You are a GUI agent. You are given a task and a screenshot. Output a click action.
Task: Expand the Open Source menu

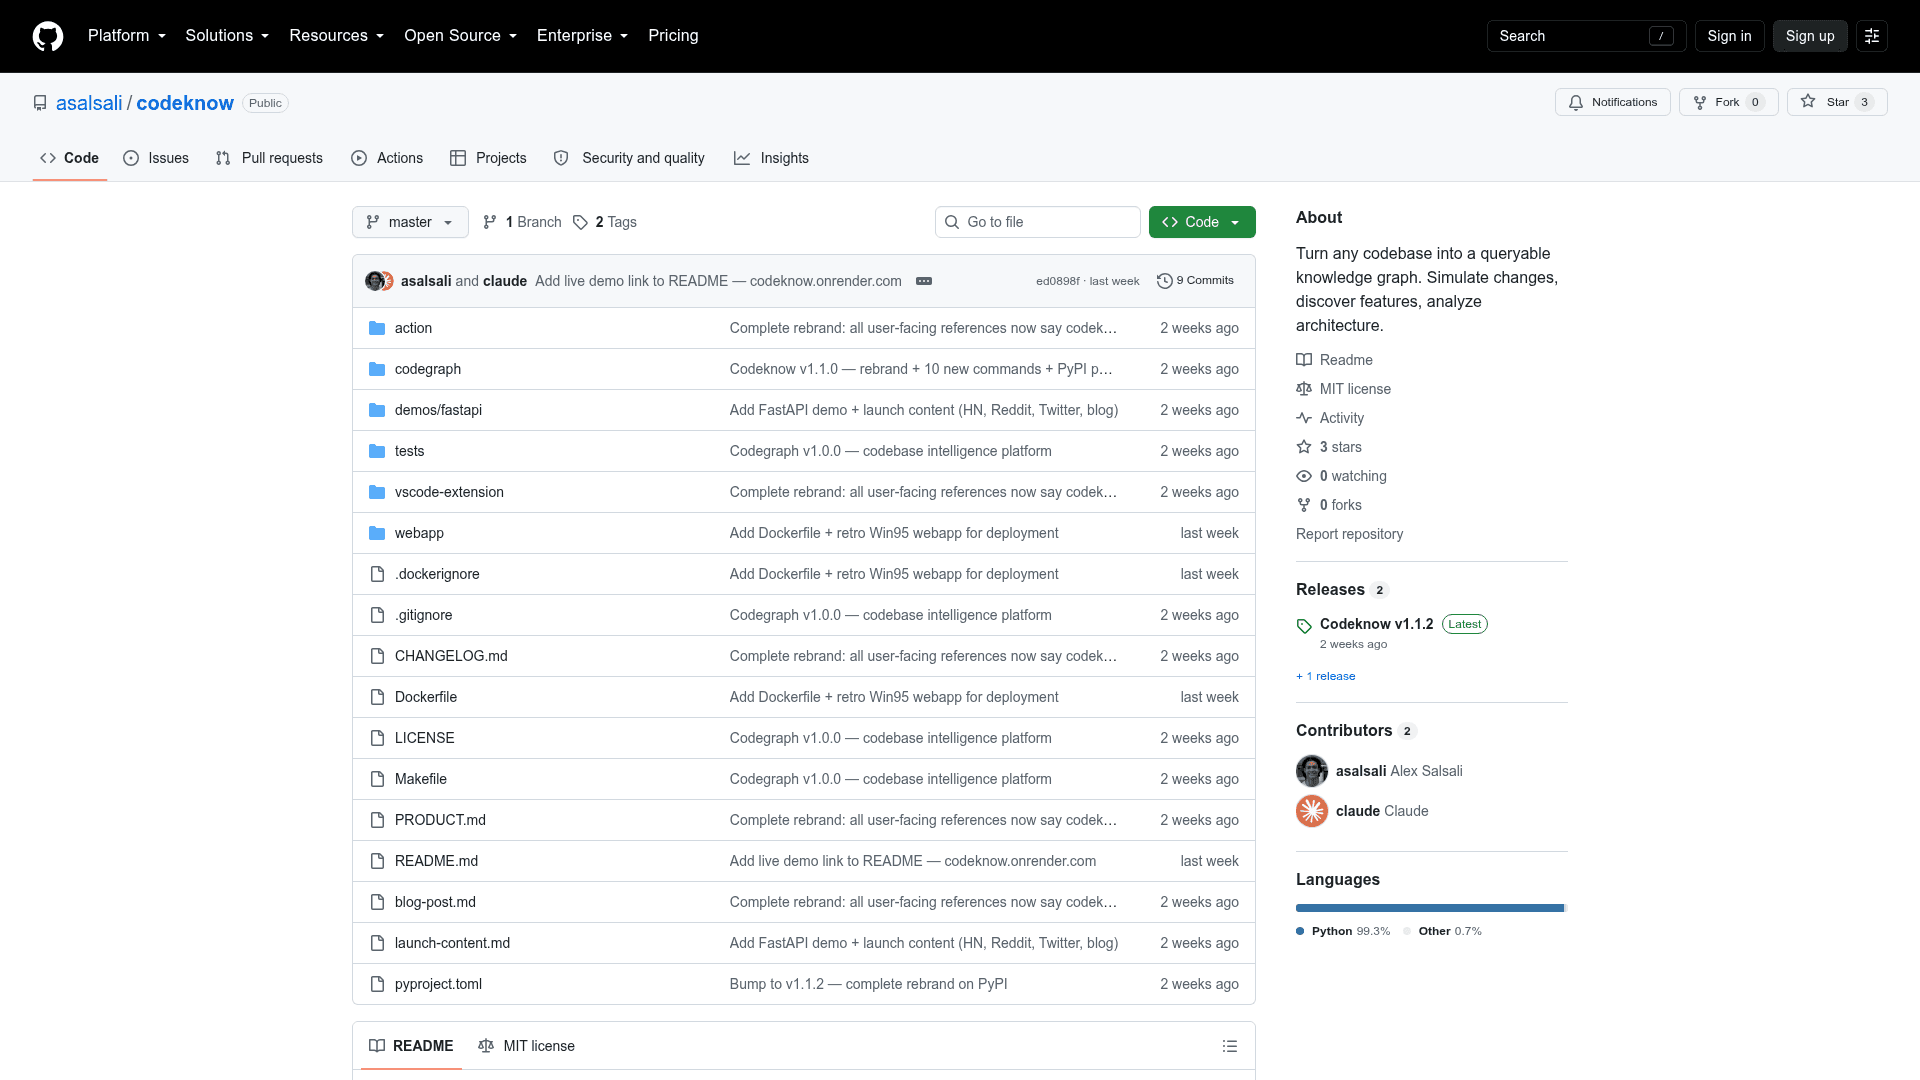(460, 36)
